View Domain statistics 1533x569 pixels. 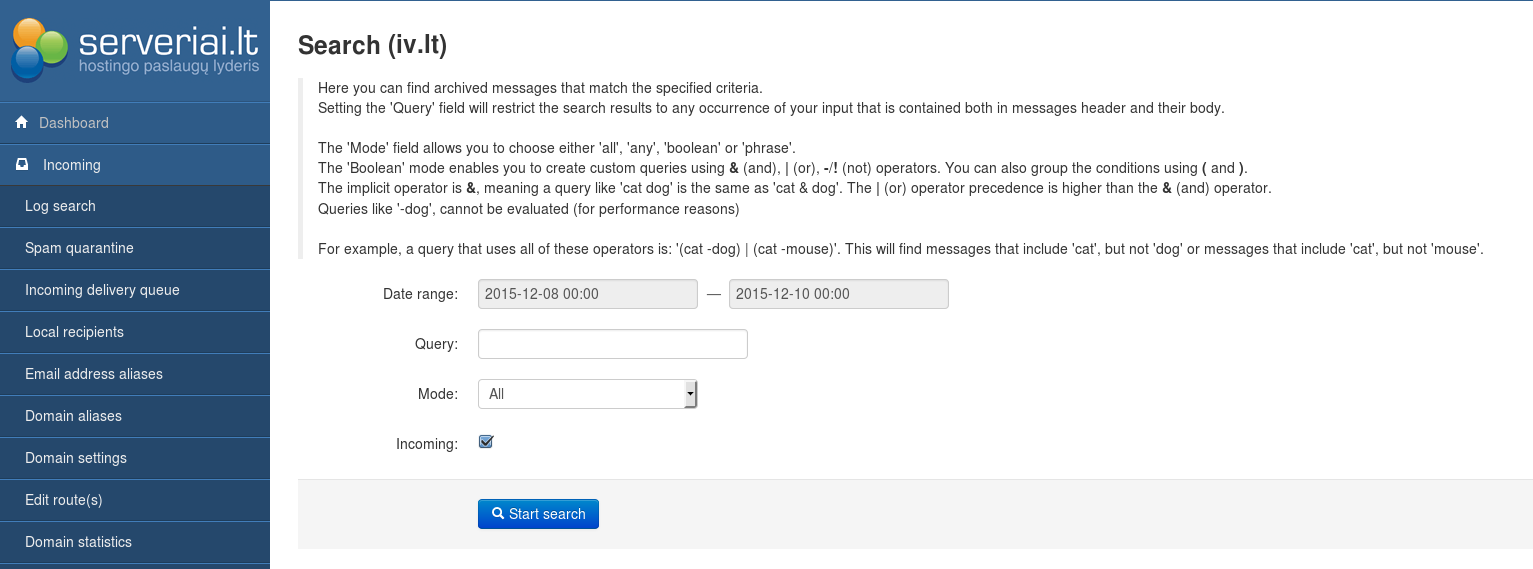click(78, 542)
